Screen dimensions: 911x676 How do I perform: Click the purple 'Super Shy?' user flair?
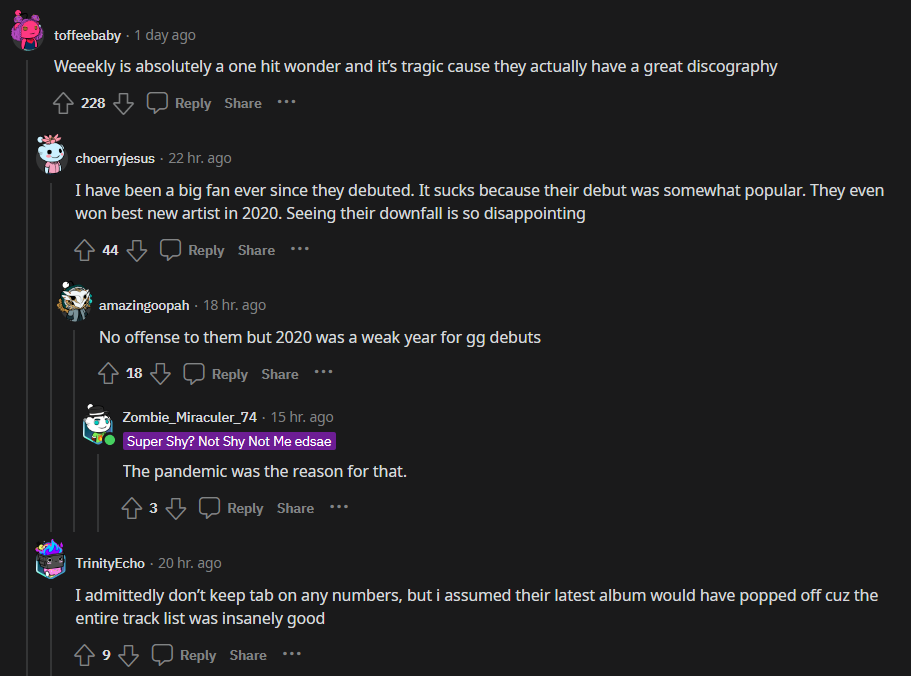229,441
